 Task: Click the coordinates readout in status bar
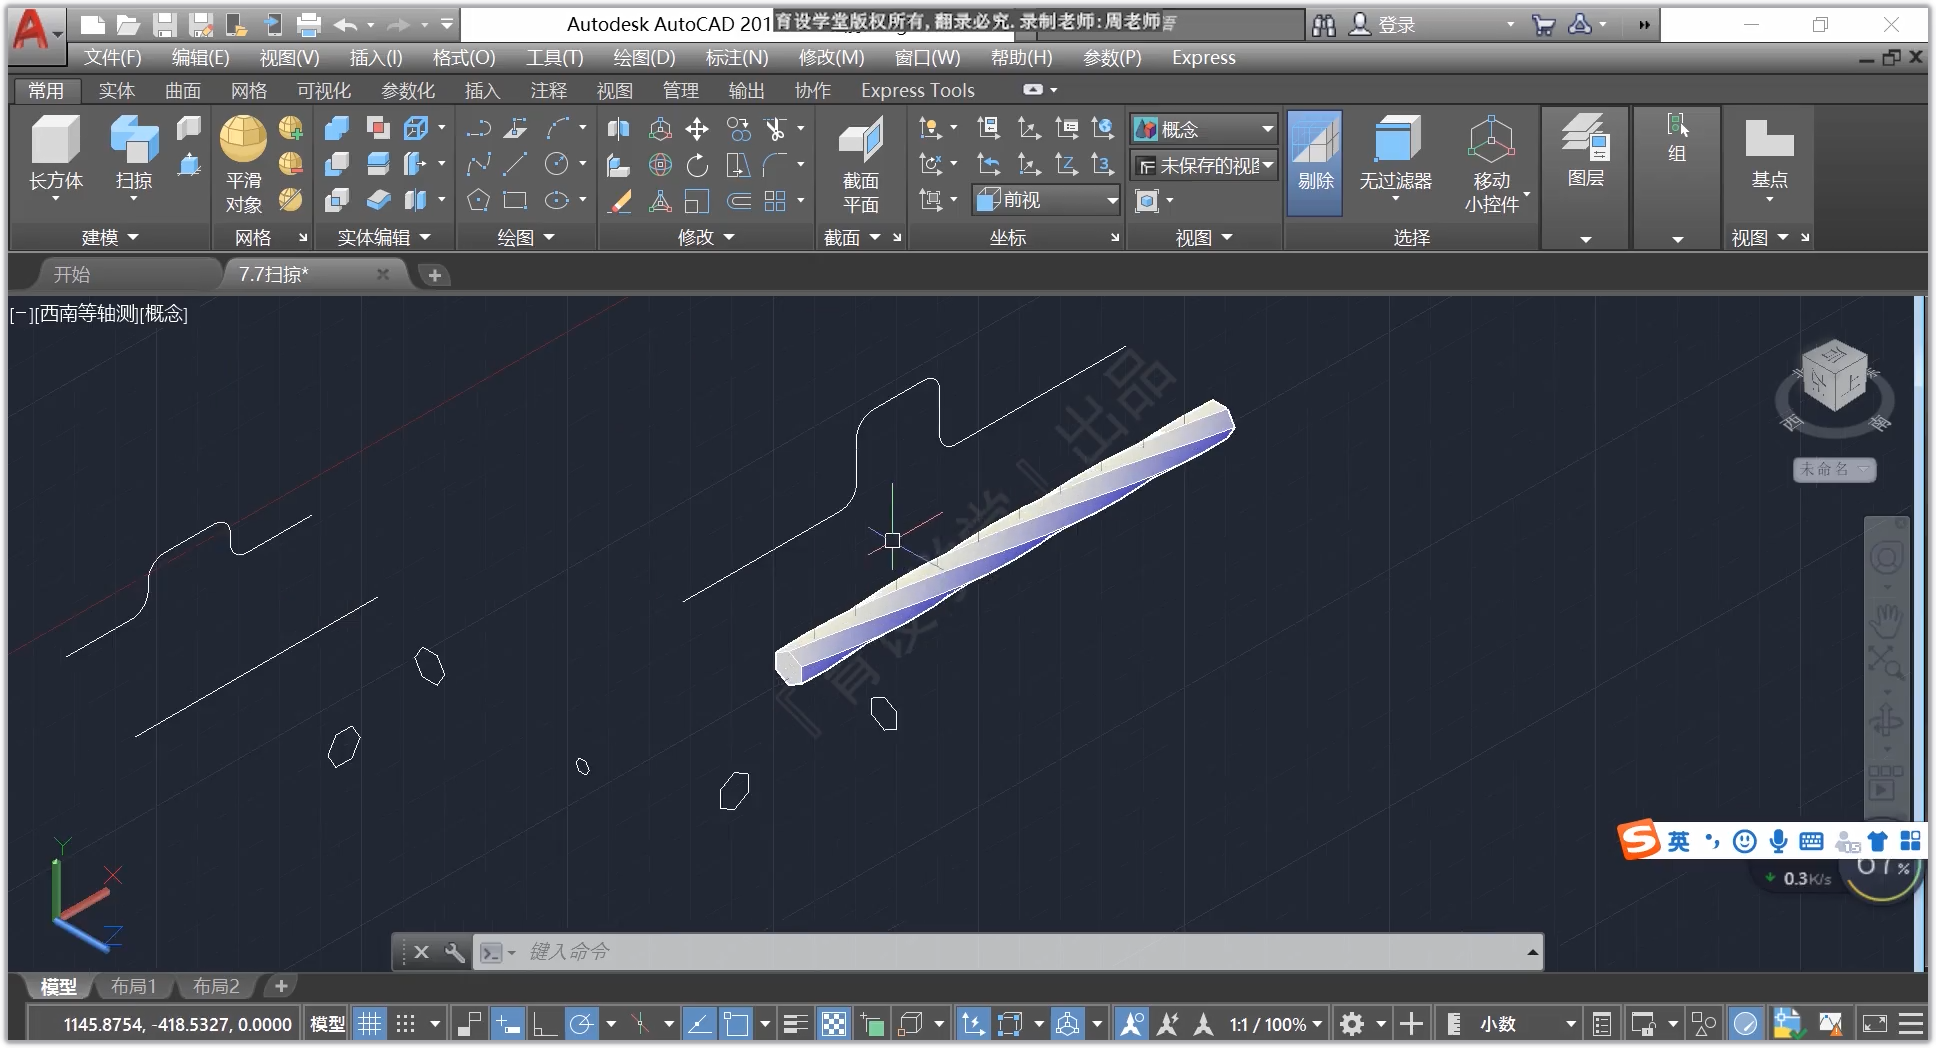(177, 1024)
